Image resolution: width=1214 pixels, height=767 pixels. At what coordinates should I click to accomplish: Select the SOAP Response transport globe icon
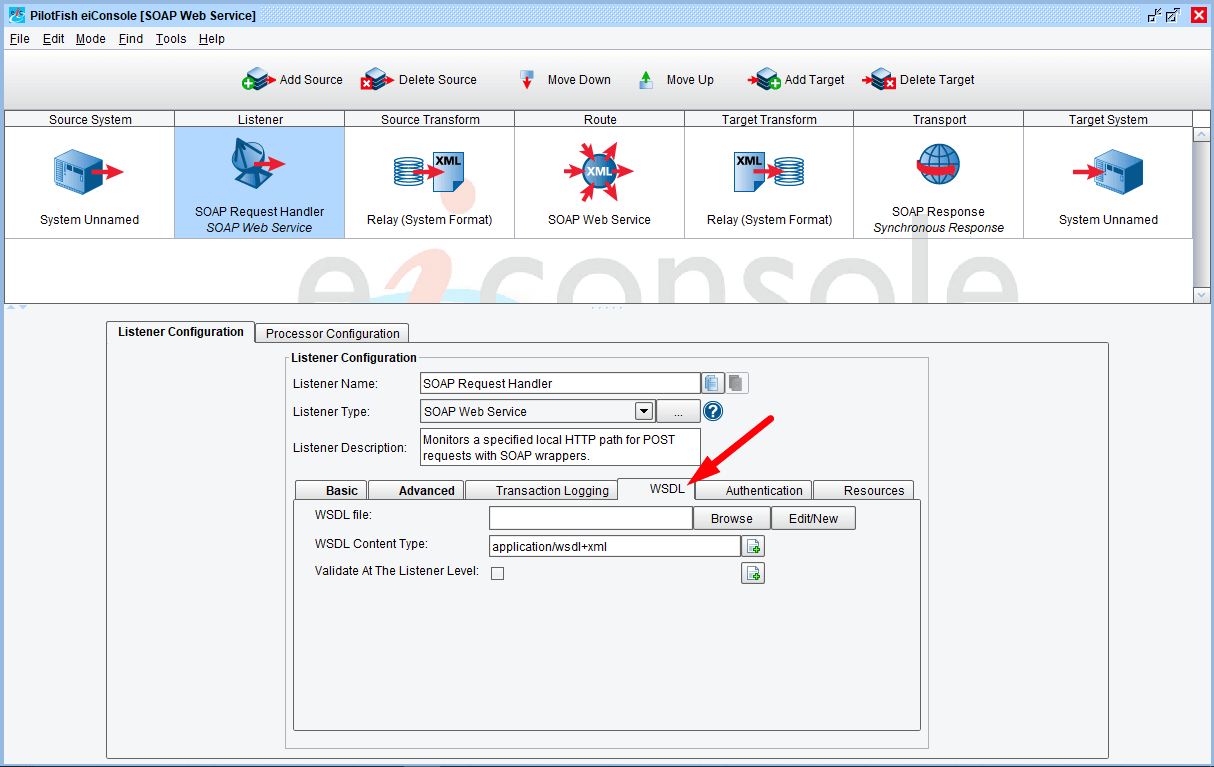pyautogui.click(x=938, y=166)
